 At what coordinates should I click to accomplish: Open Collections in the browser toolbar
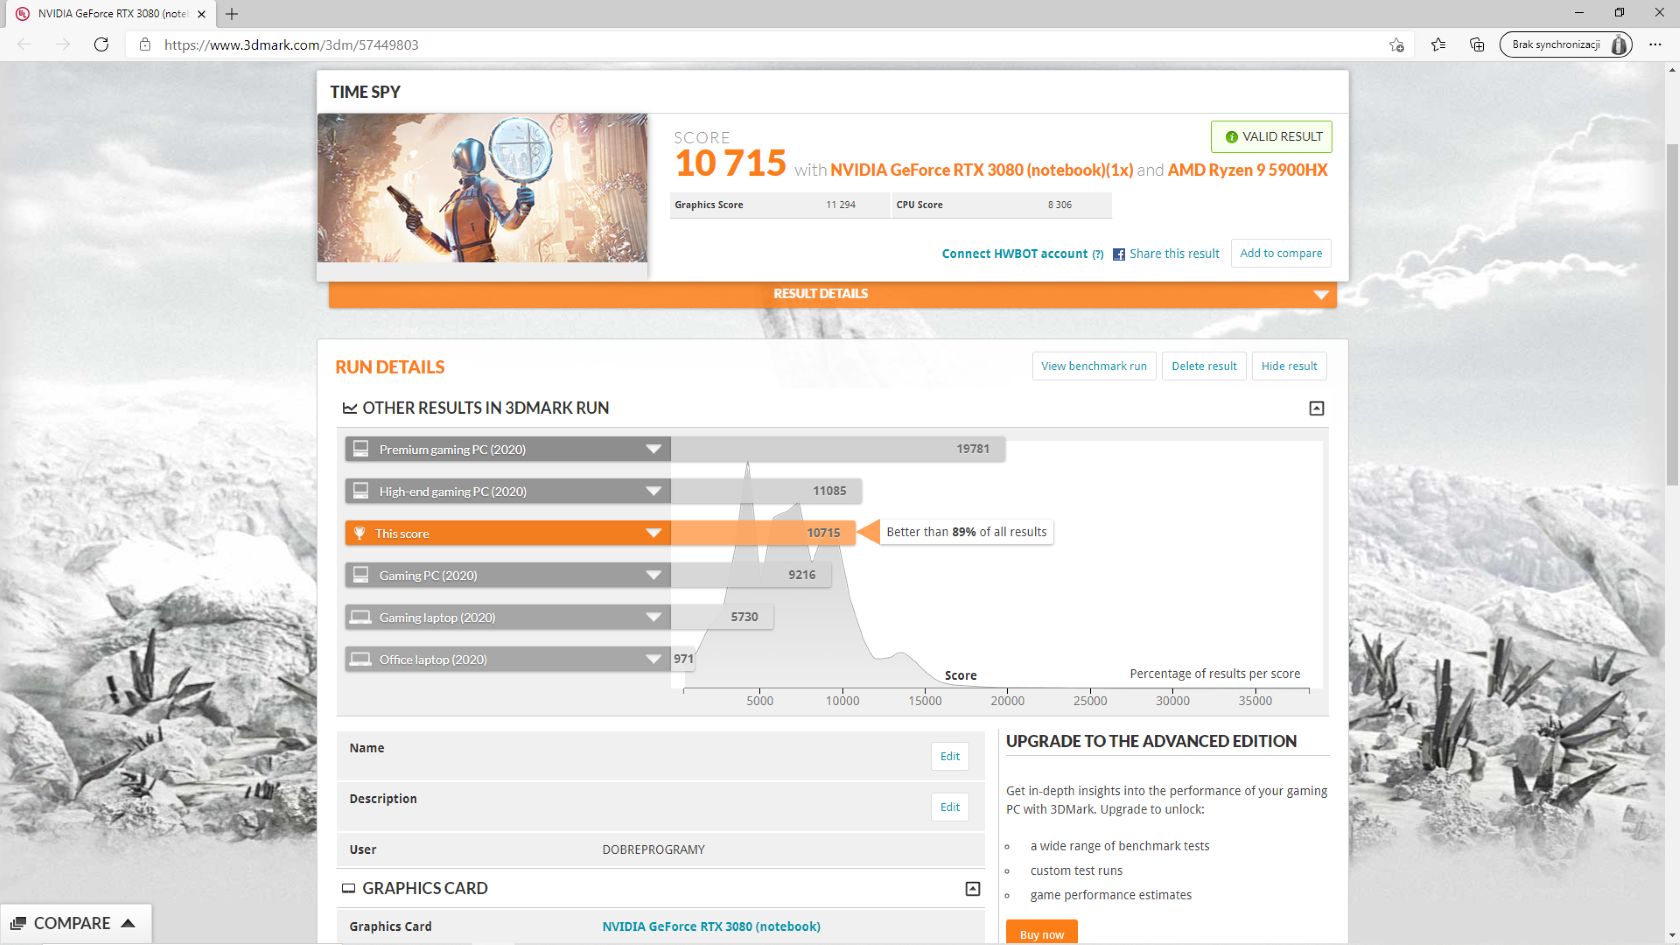[1477, 44]
